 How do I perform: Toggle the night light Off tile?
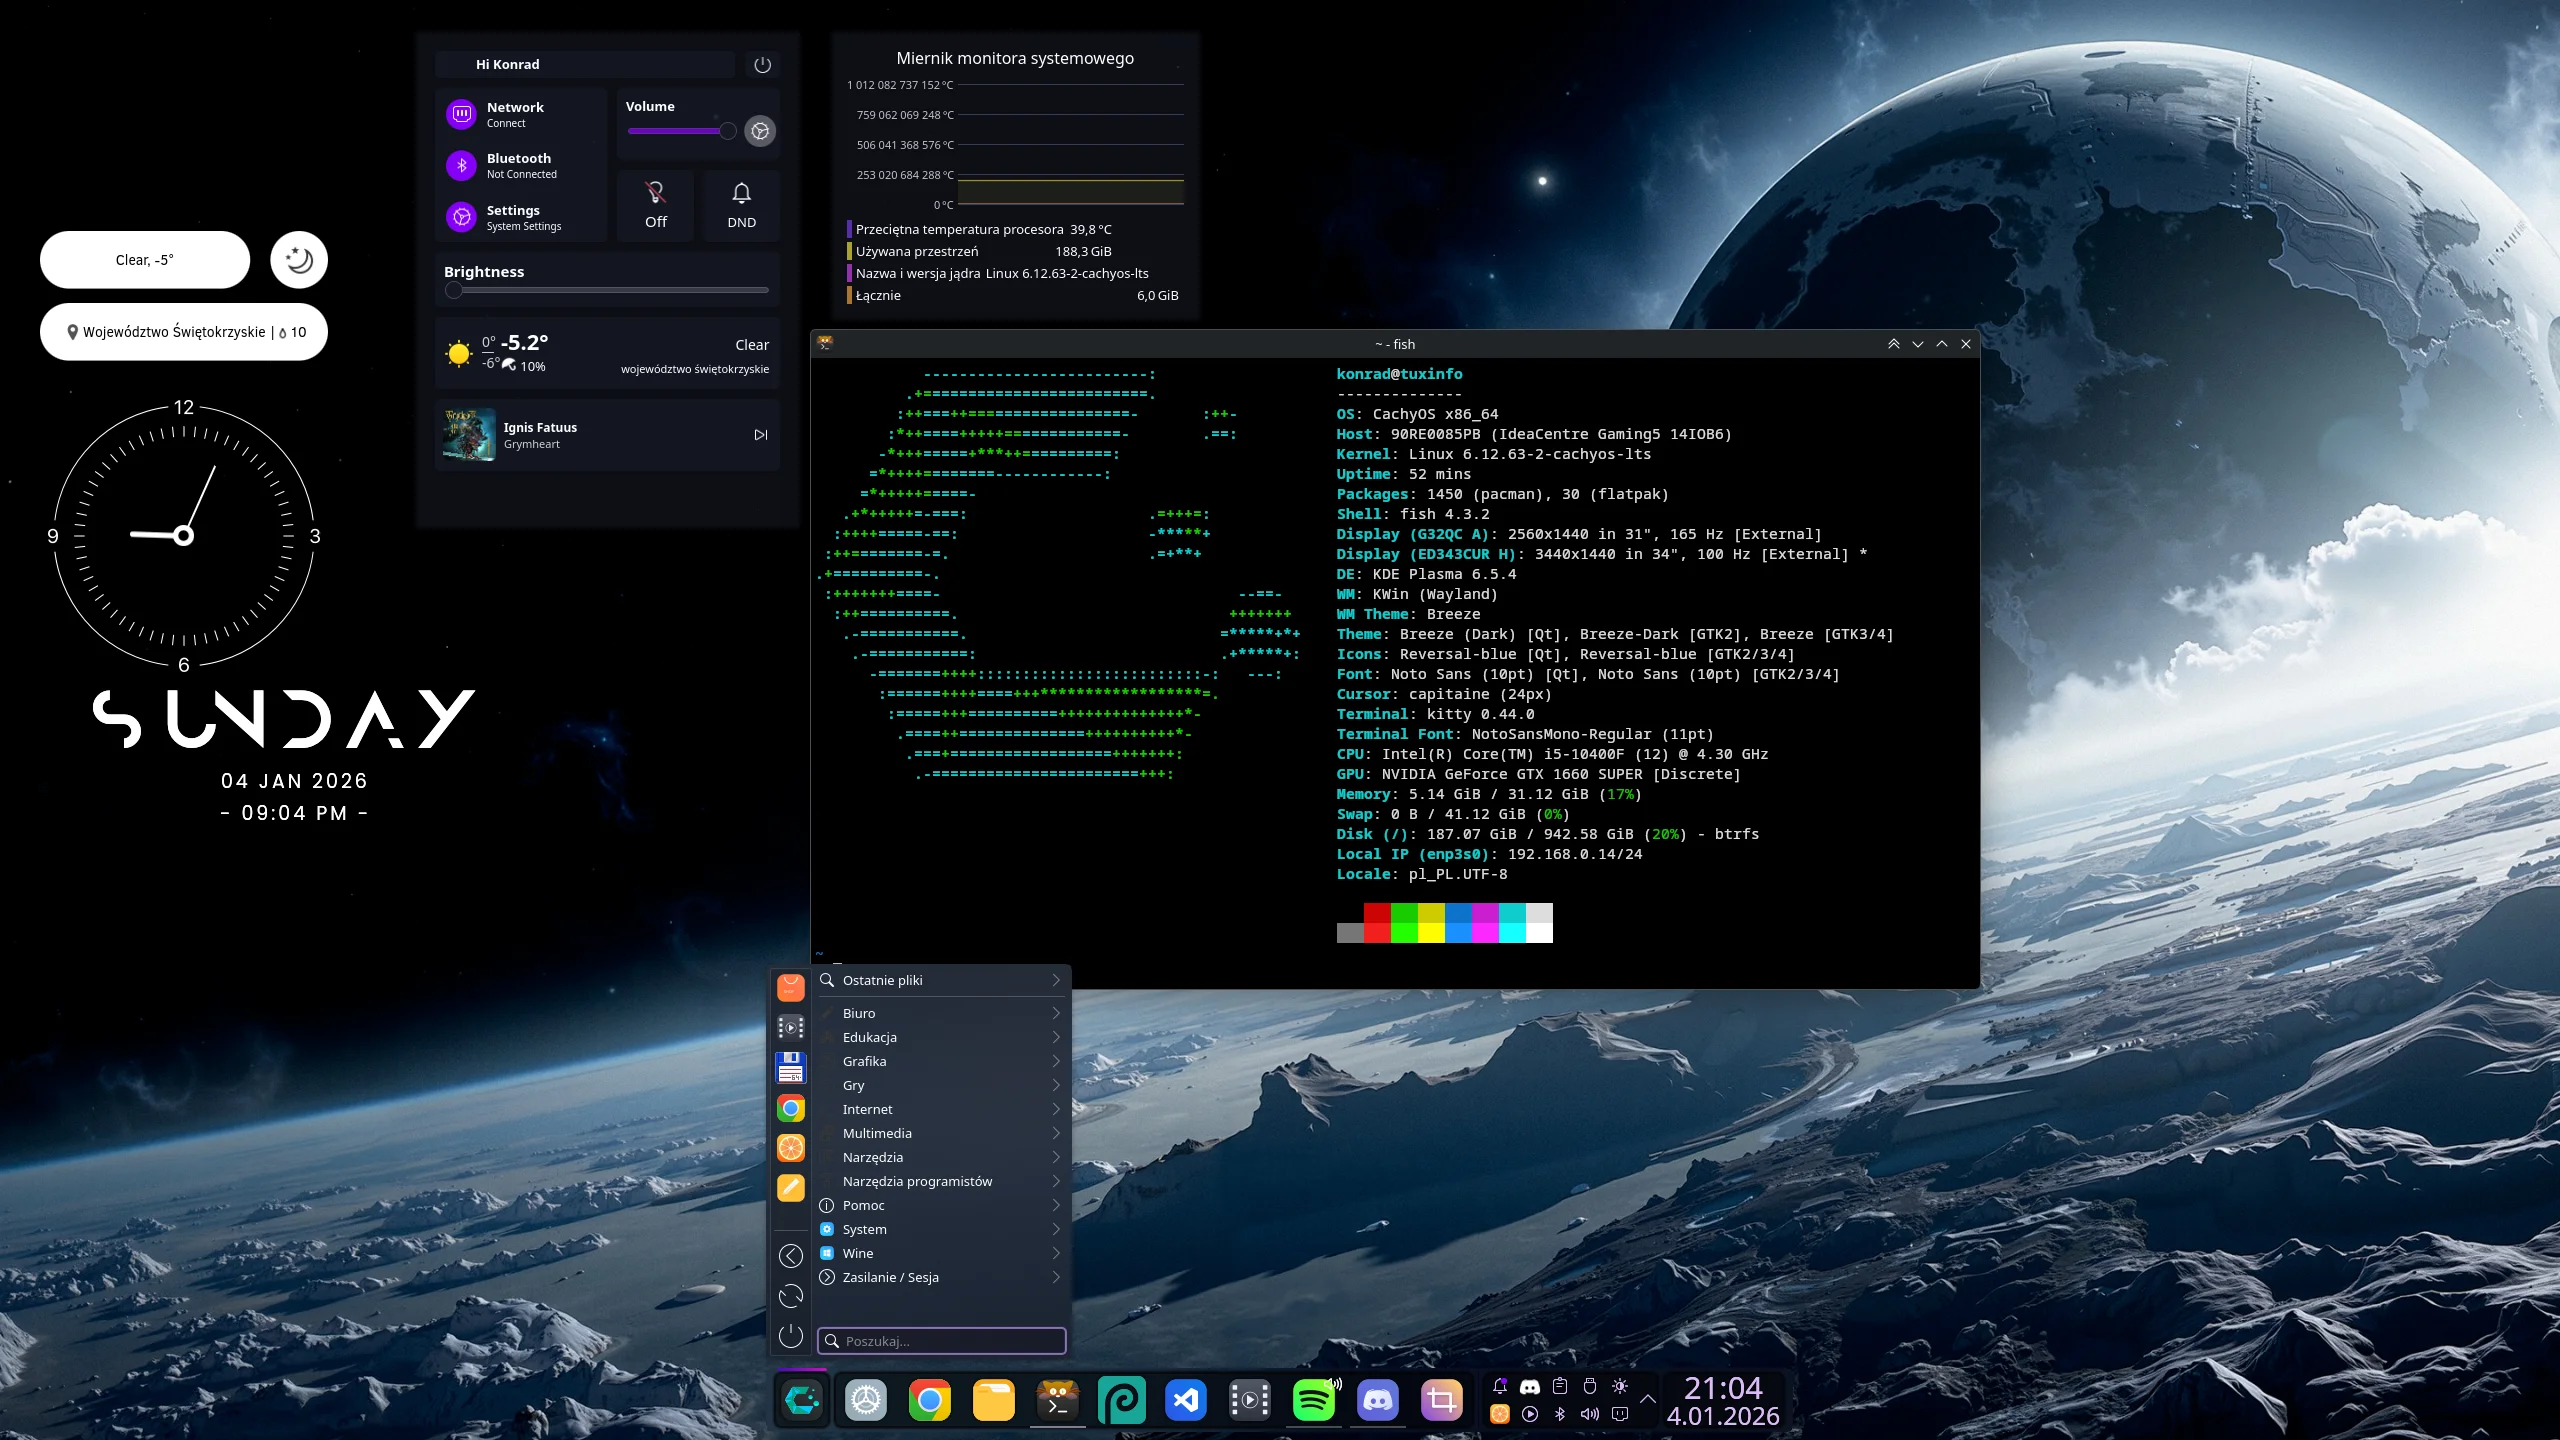coord(656,205)
